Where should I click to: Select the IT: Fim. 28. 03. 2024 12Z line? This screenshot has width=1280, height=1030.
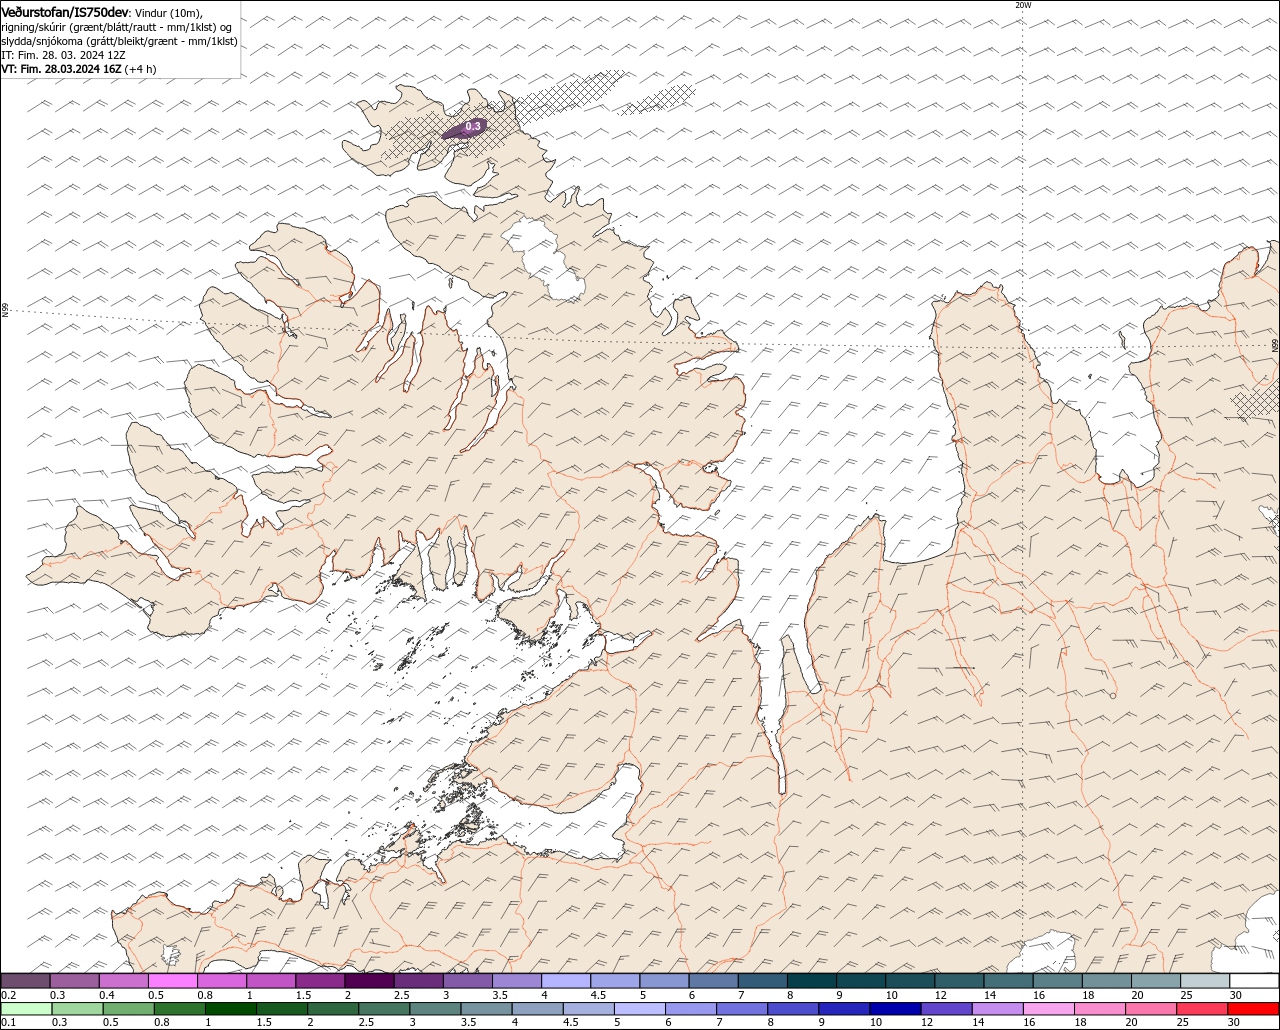[x=63, y=55]
